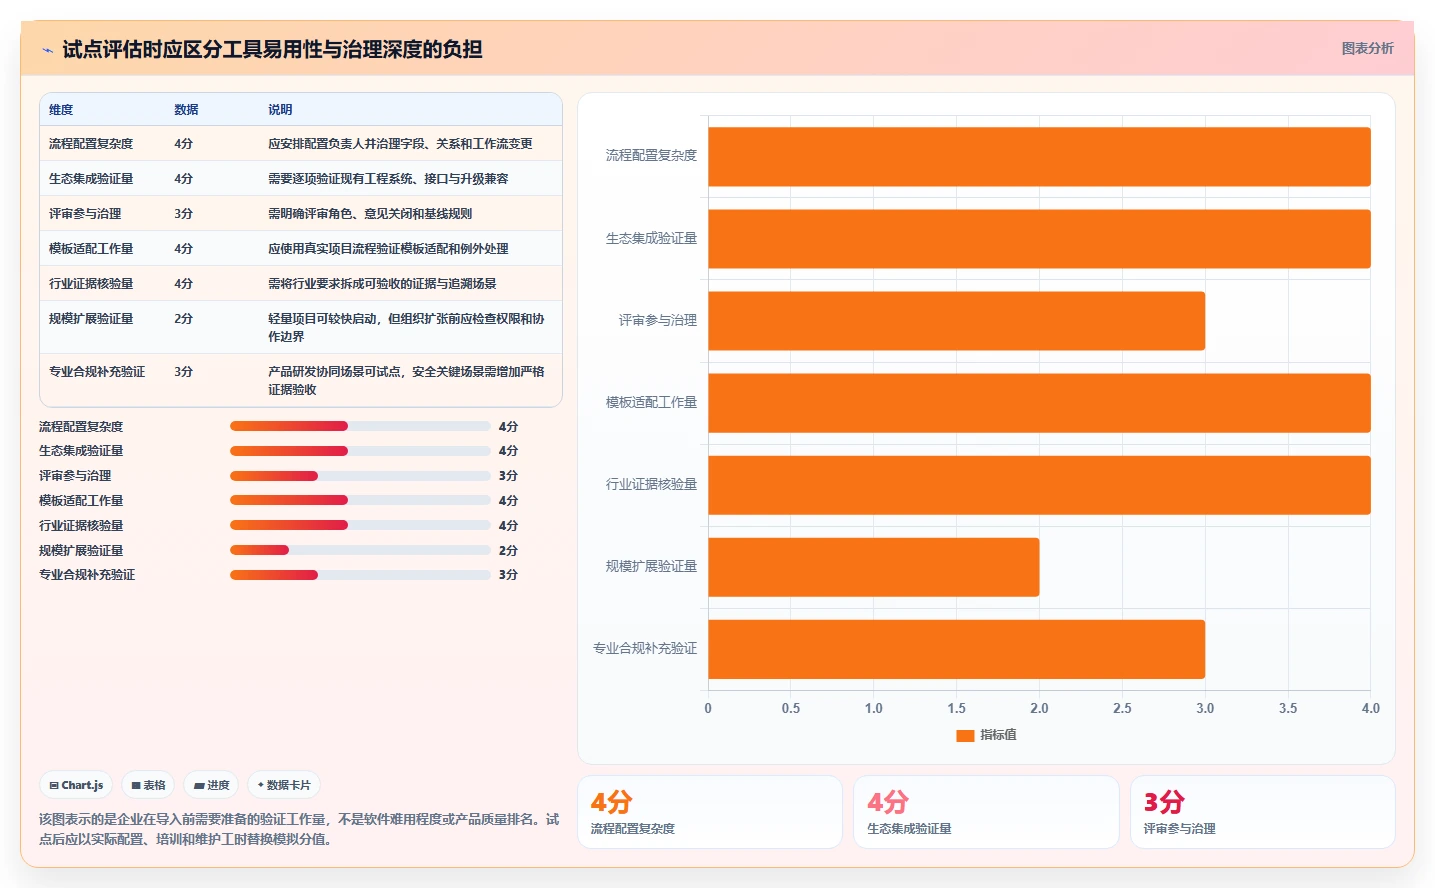Click the progress bar for 行业证据核验量
1435x888 pixels.
pyautogui.click(x=360, y=525)
